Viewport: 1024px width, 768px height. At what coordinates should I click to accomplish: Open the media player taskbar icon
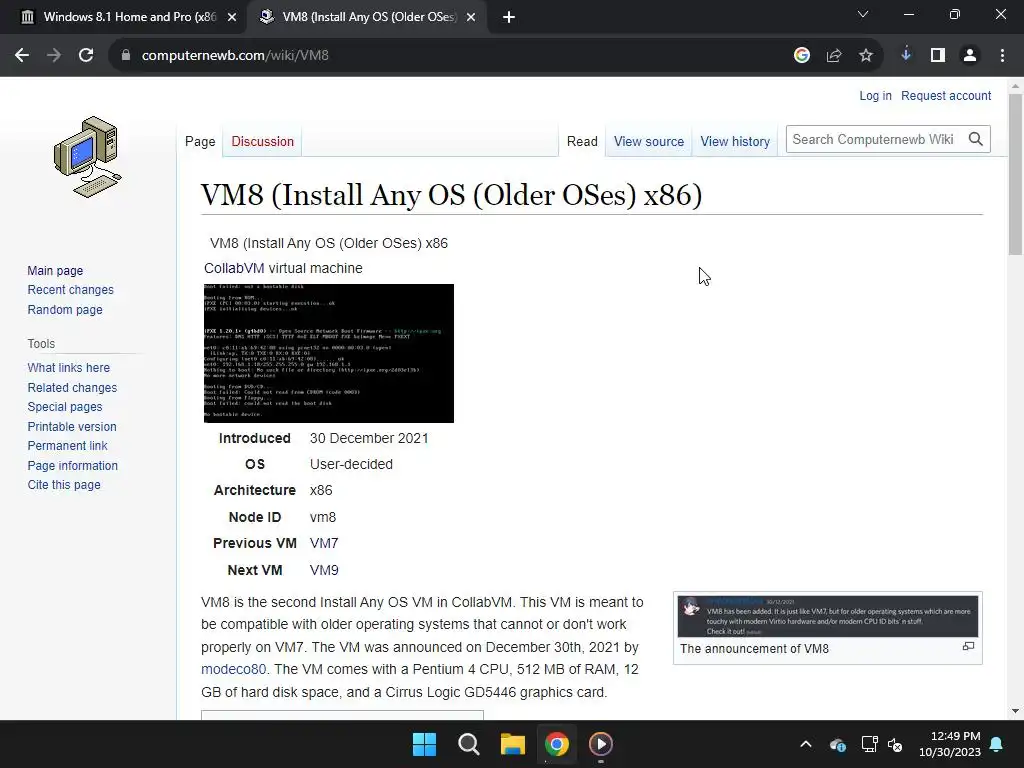tap(601, 744)
